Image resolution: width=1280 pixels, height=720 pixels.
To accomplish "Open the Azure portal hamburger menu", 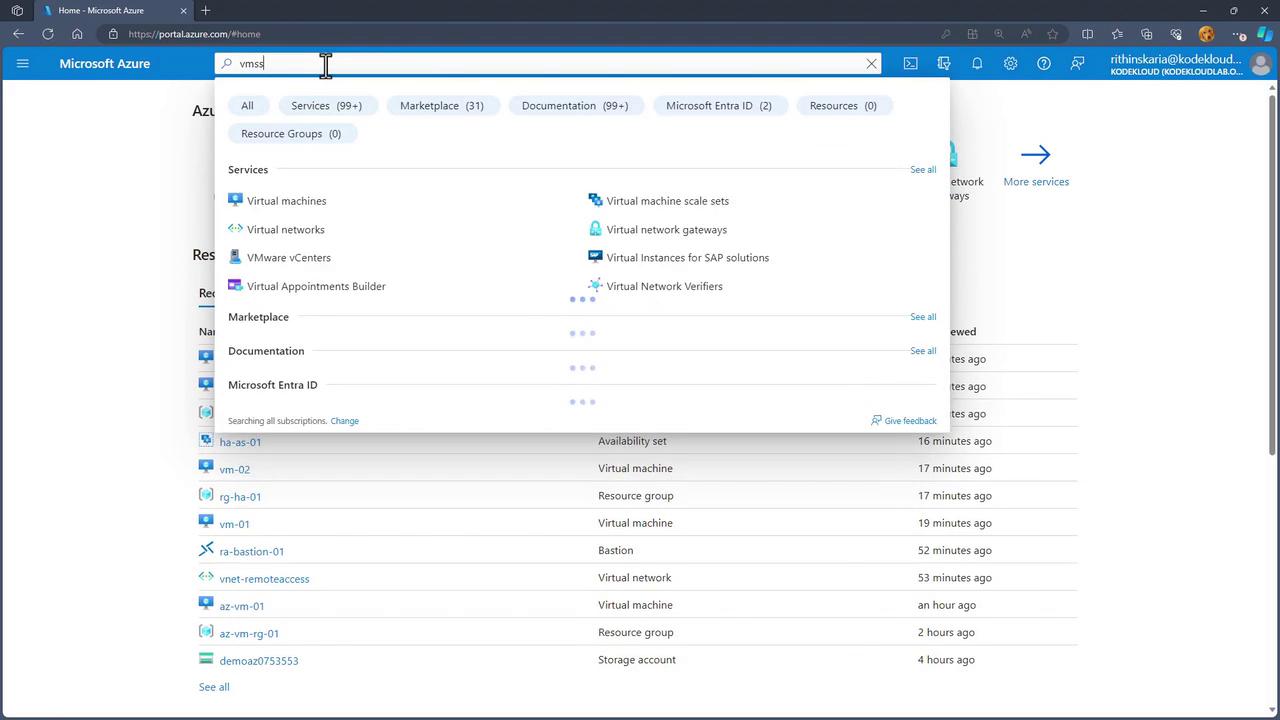I will click(x=22, y=63).
